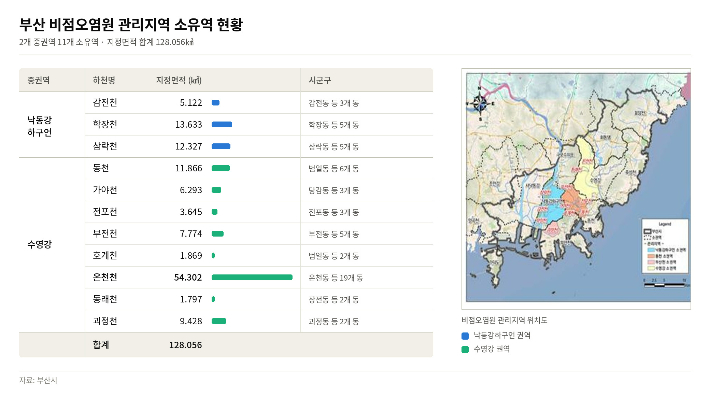Click the 동래천 river name

105,299
